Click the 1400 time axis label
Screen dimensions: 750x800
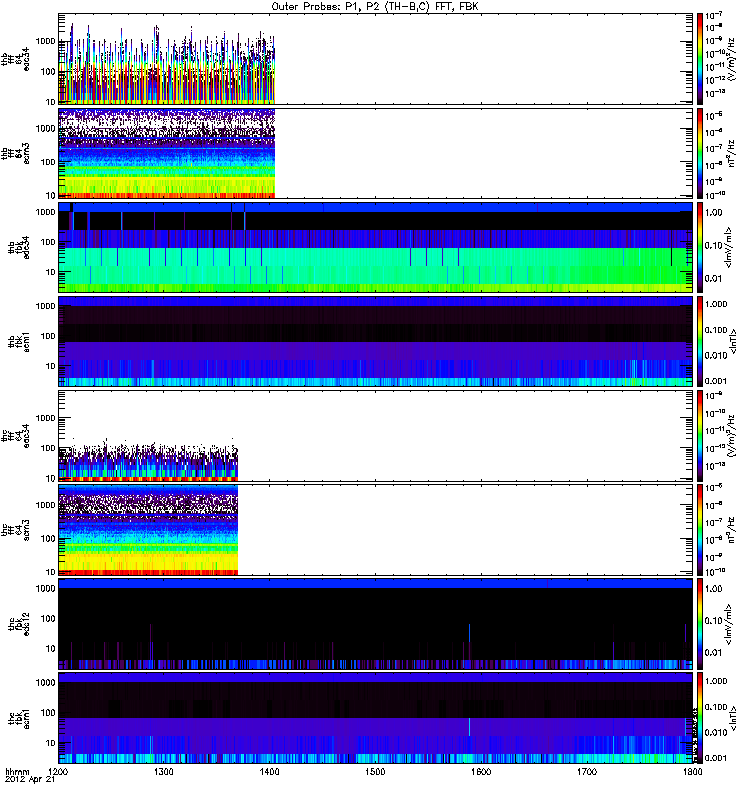269,771
